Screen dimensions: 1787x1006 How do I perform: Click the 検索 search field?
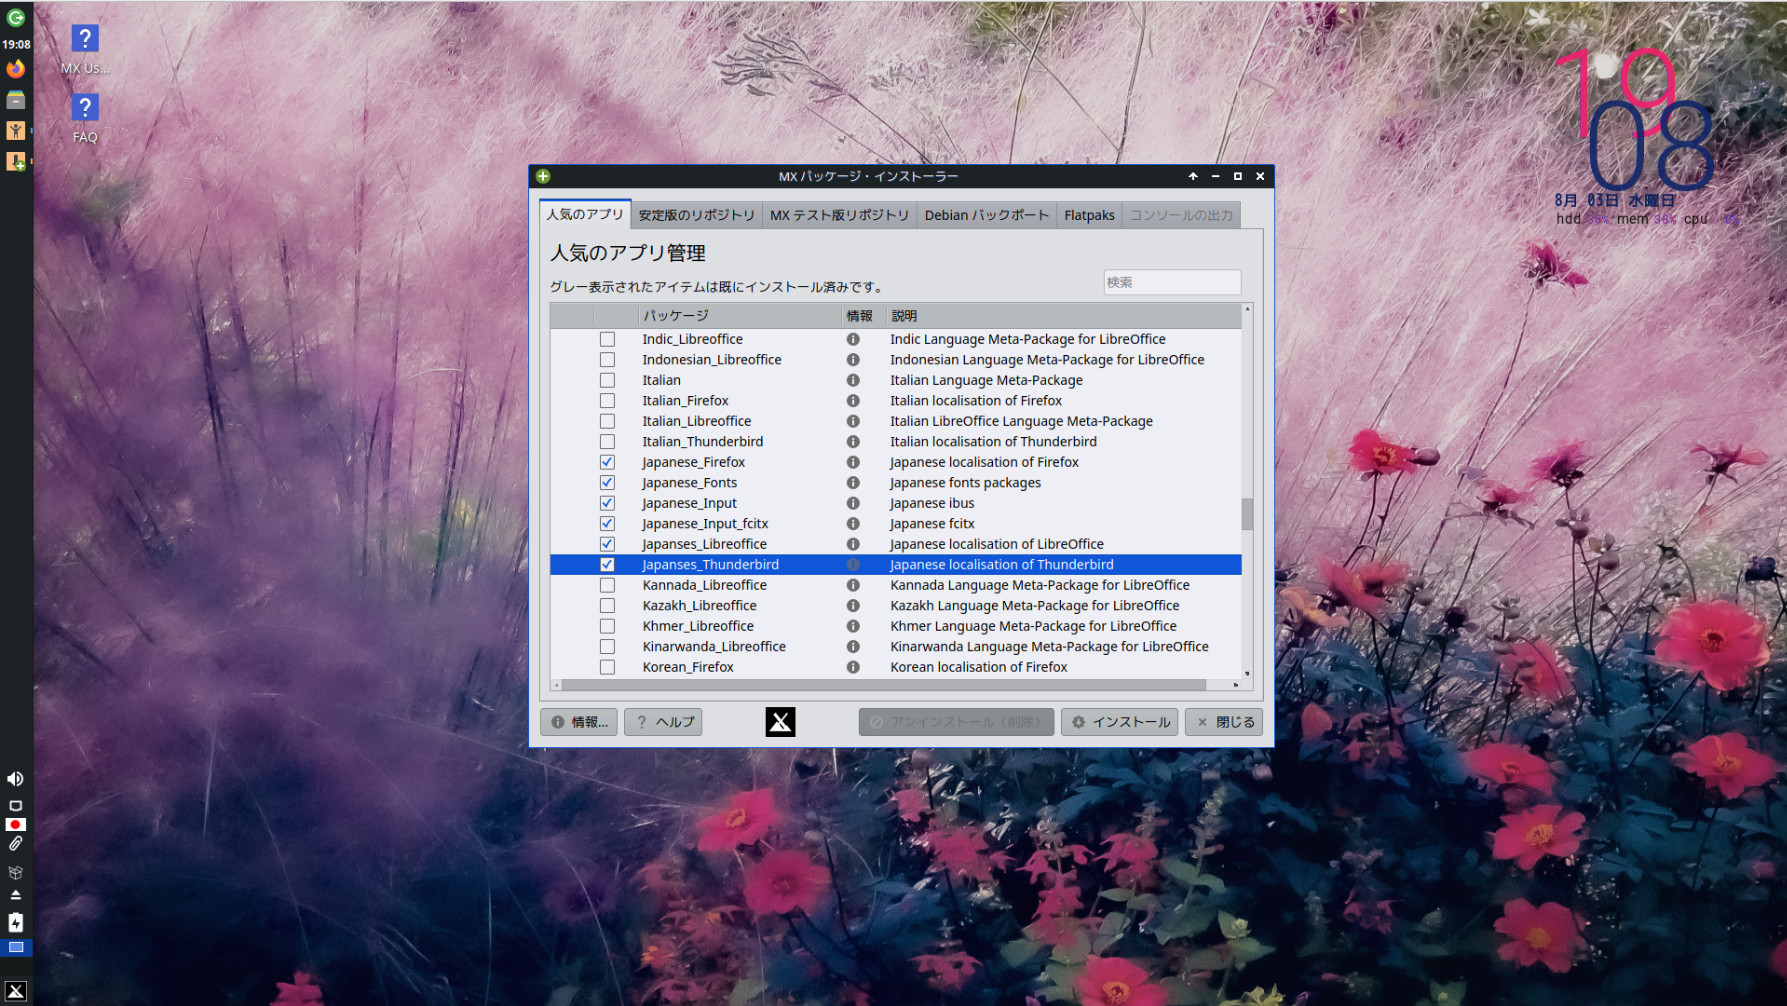(1172, 282)
